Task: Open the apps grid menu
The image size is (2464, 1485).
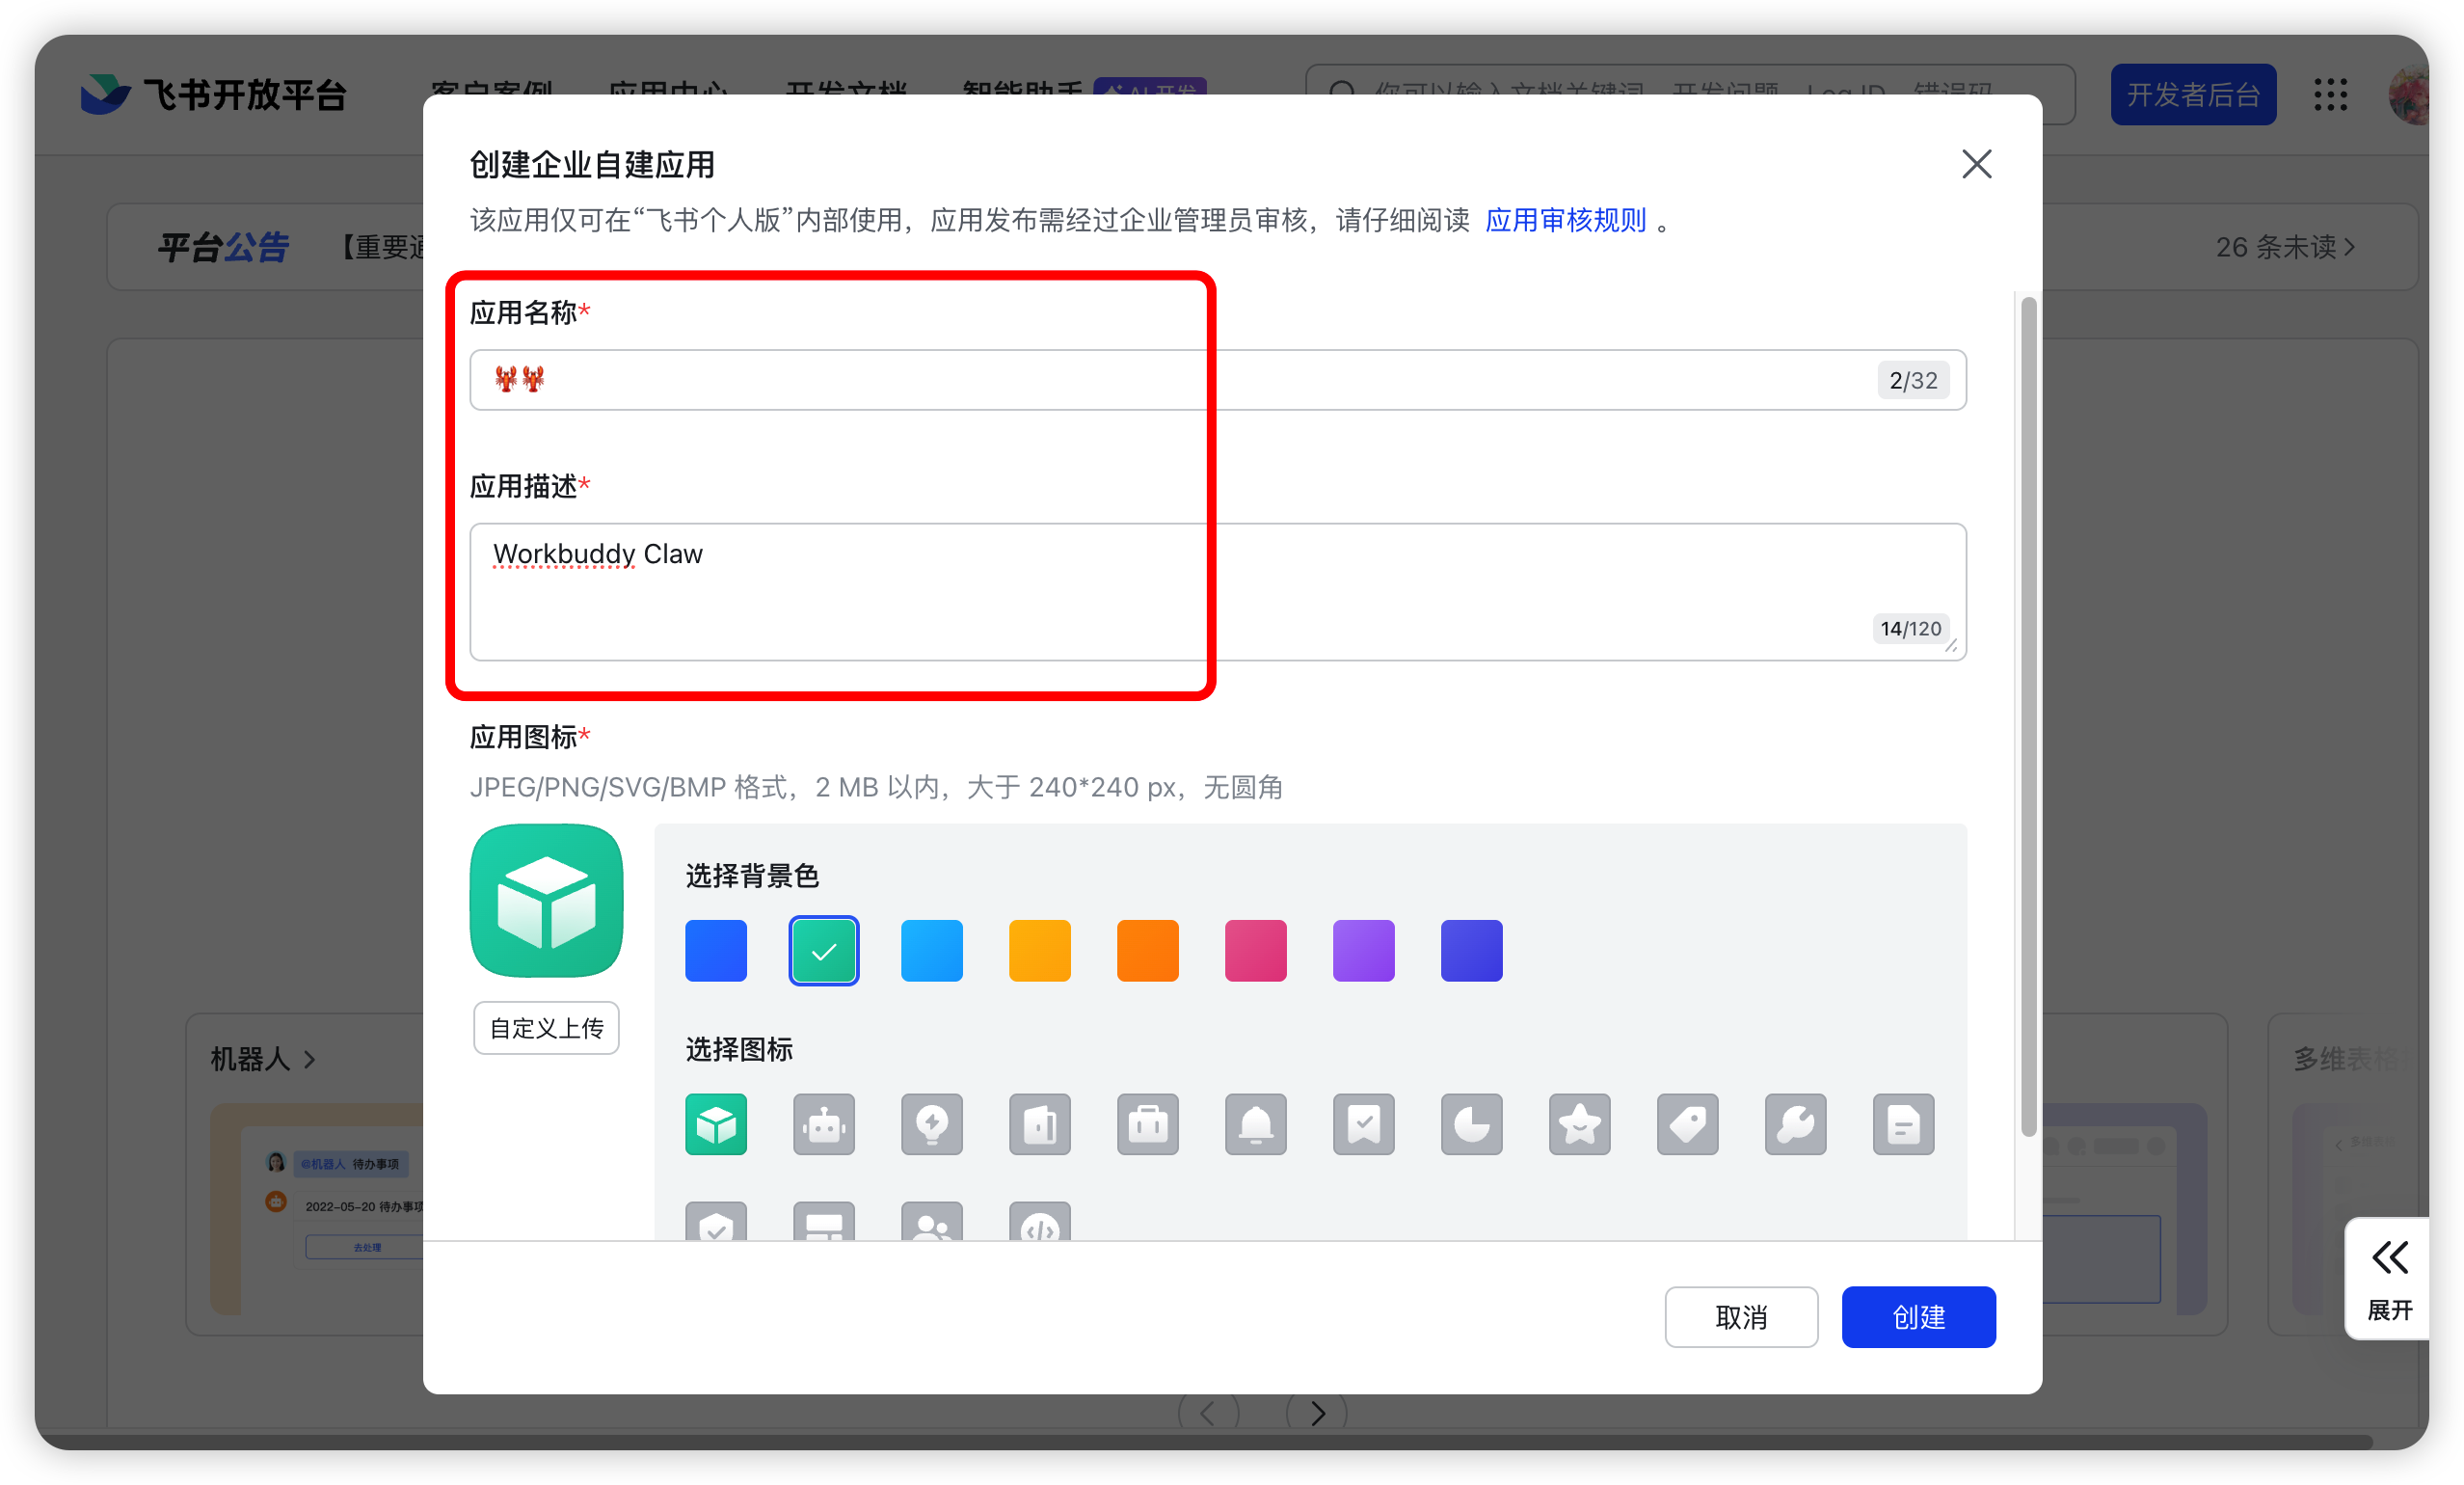Action: click(x=2331, y=95)
